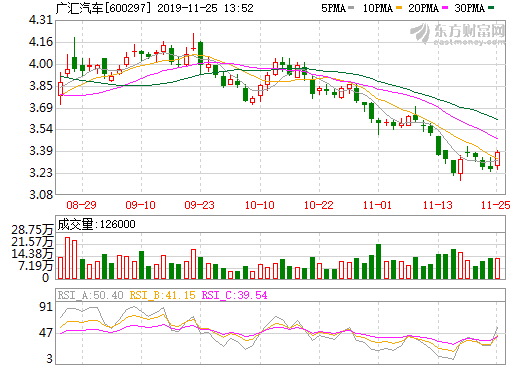This screenshot has height=365, width=520.
Task: Click the 3 RSI axis label
Action: (50, 359)
